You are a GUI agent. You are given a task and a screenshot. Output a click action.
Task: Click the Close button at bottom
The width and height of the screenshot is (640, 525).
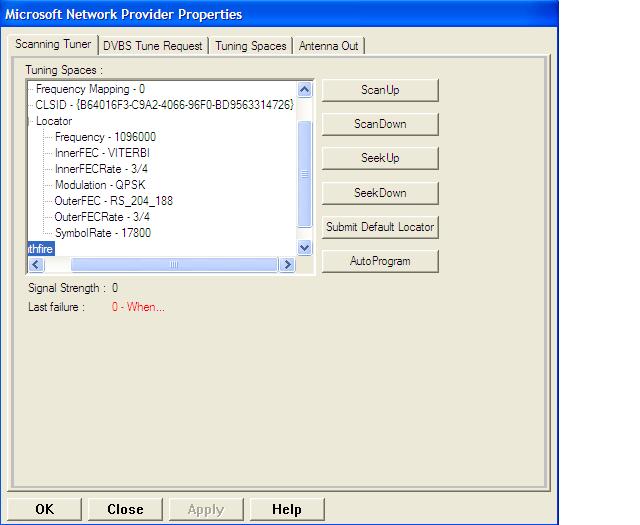[x=125, y=509]
